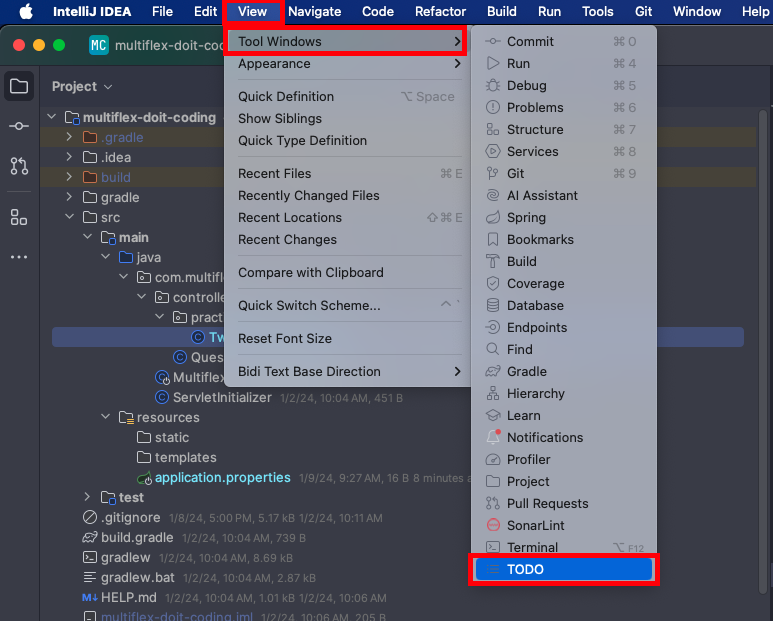Open Notifications tool window
Screen dimensions: 773x621
click(563, 438)
